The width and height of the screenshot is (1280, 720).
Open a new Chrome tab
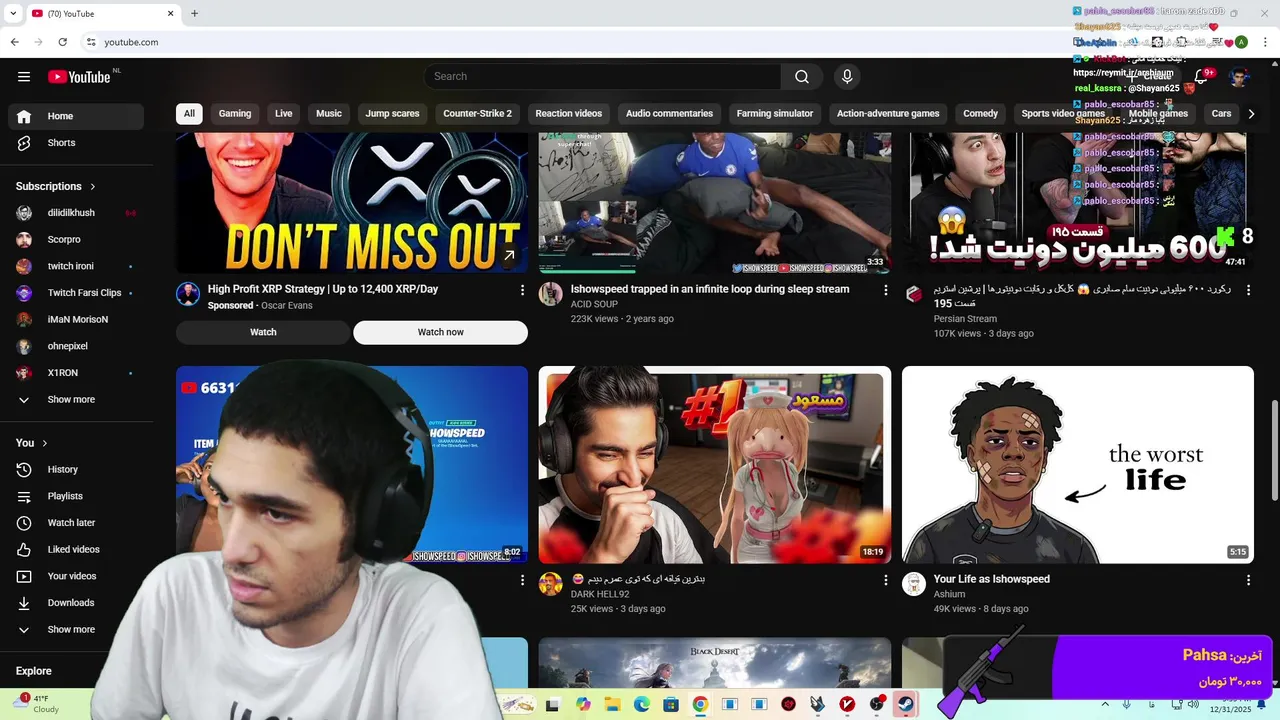(x=194, y=13)
